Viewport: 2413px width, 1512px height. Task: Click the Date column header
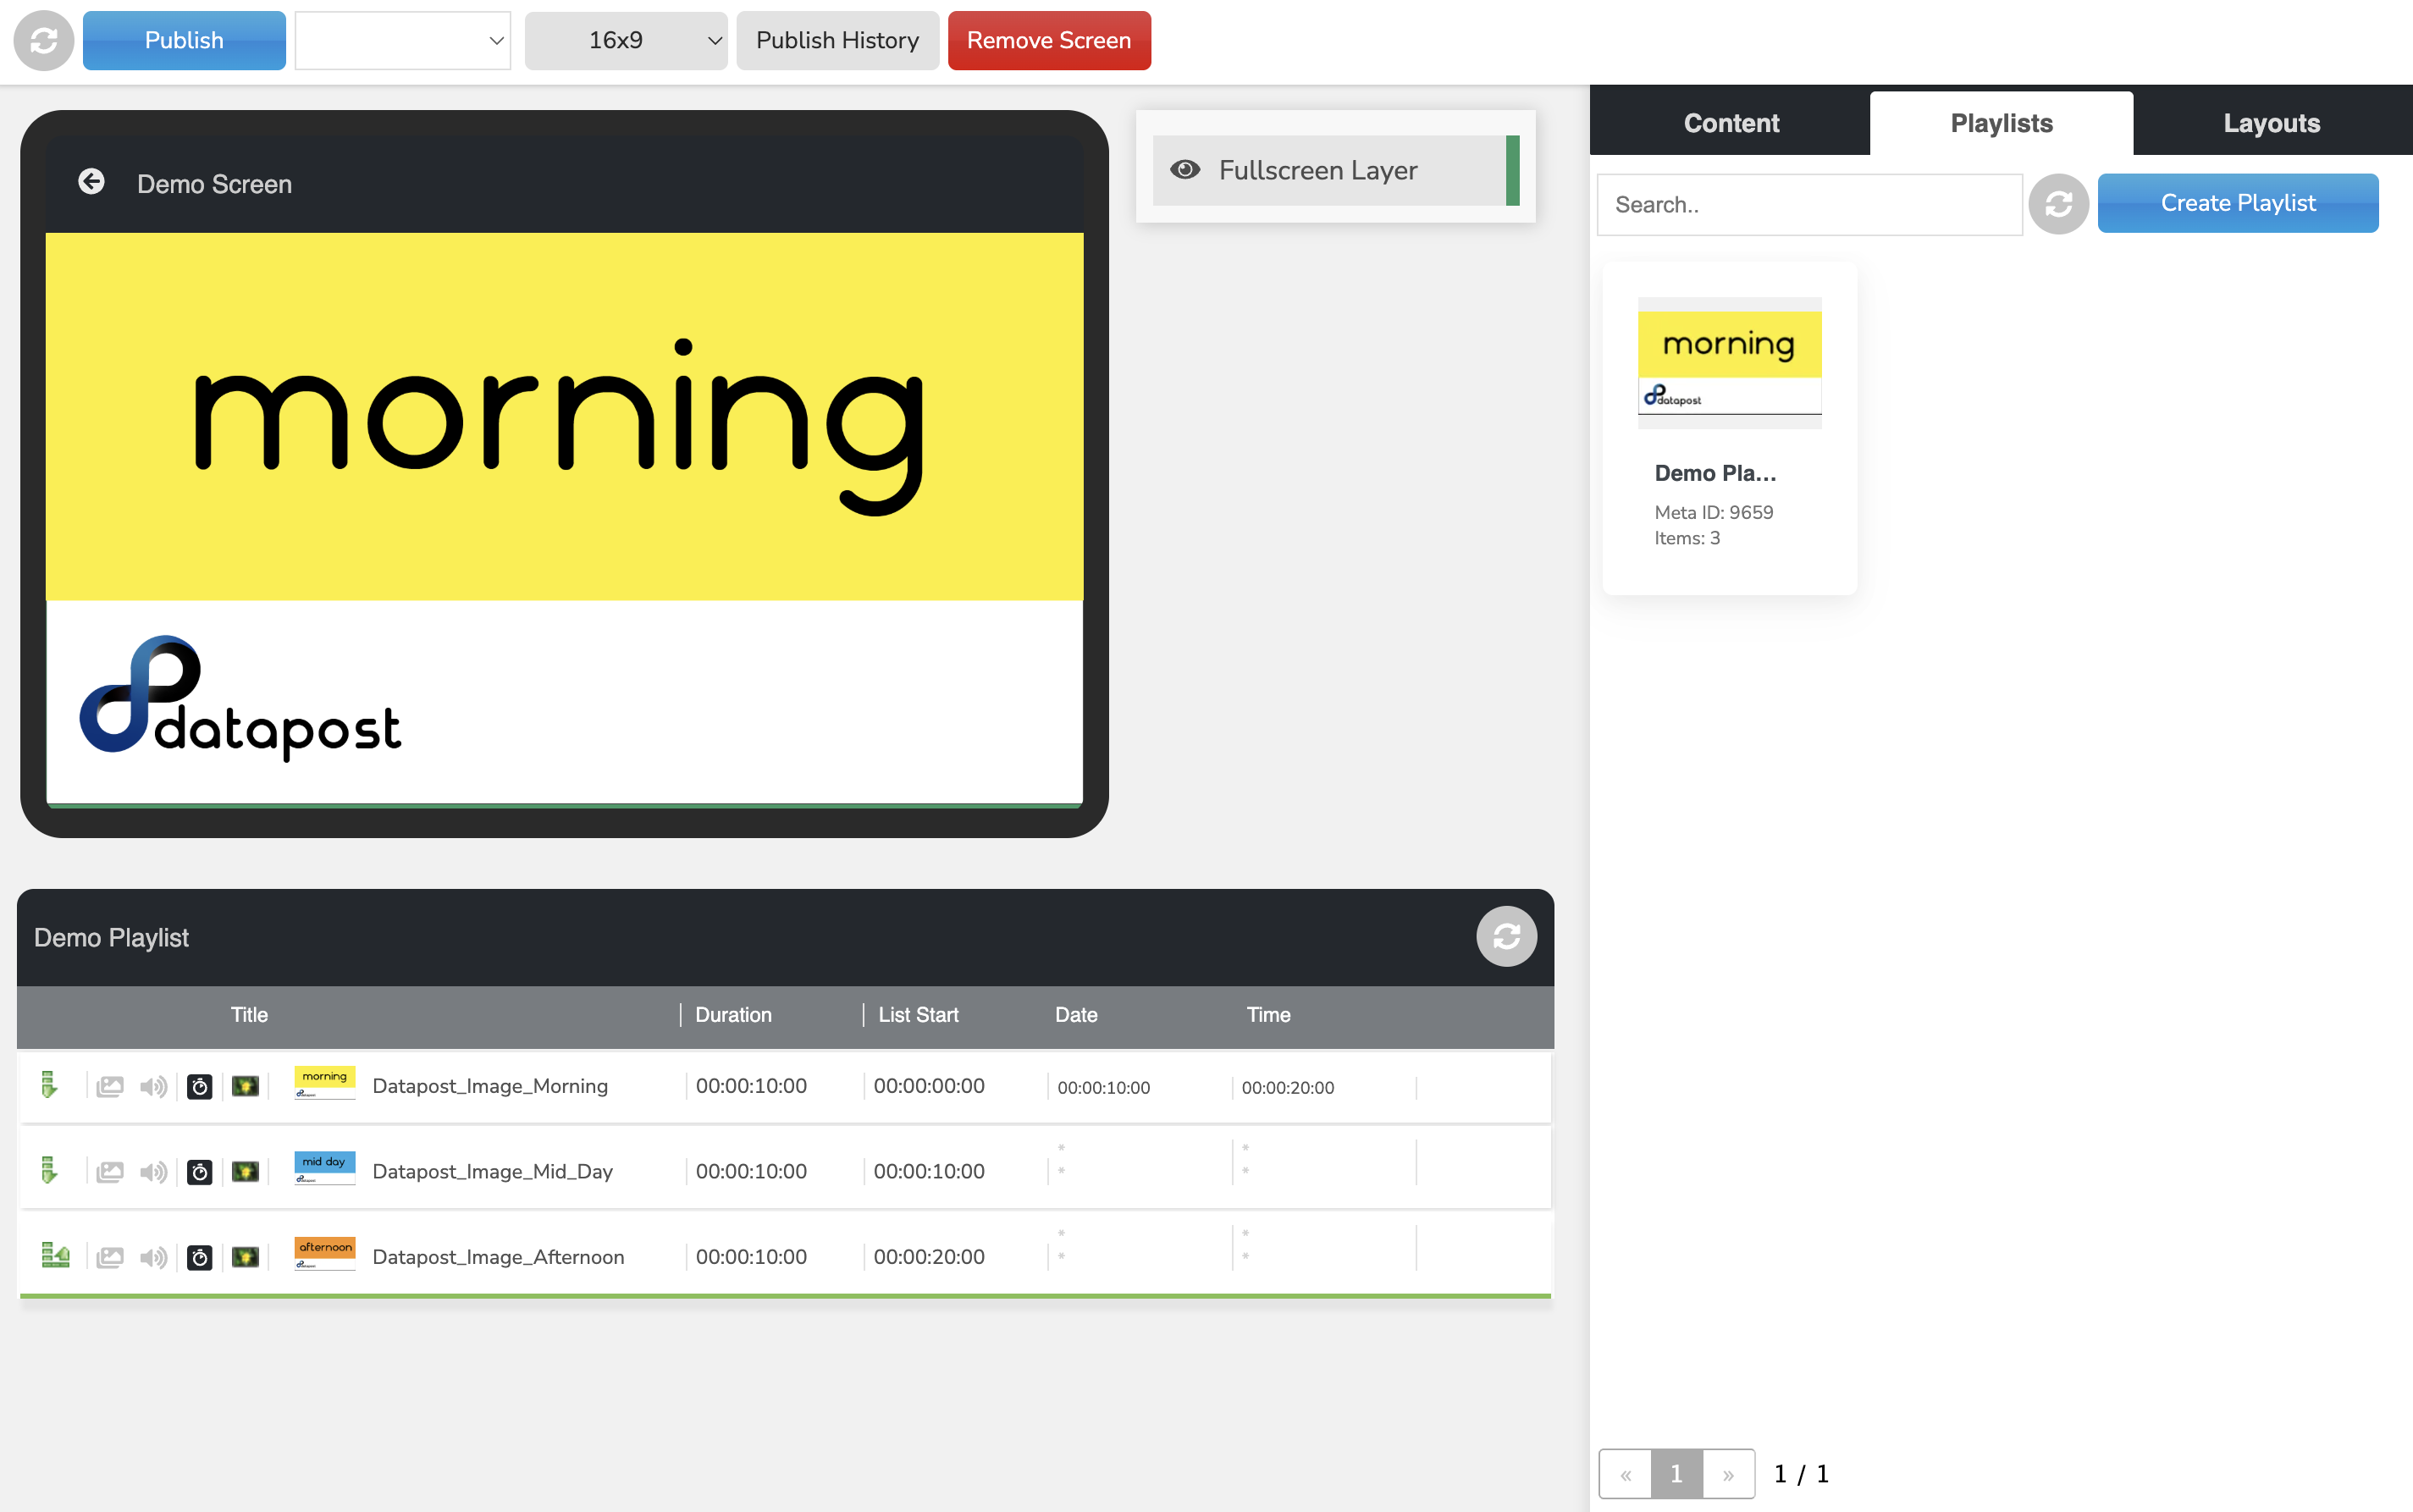point(1076,1015)
